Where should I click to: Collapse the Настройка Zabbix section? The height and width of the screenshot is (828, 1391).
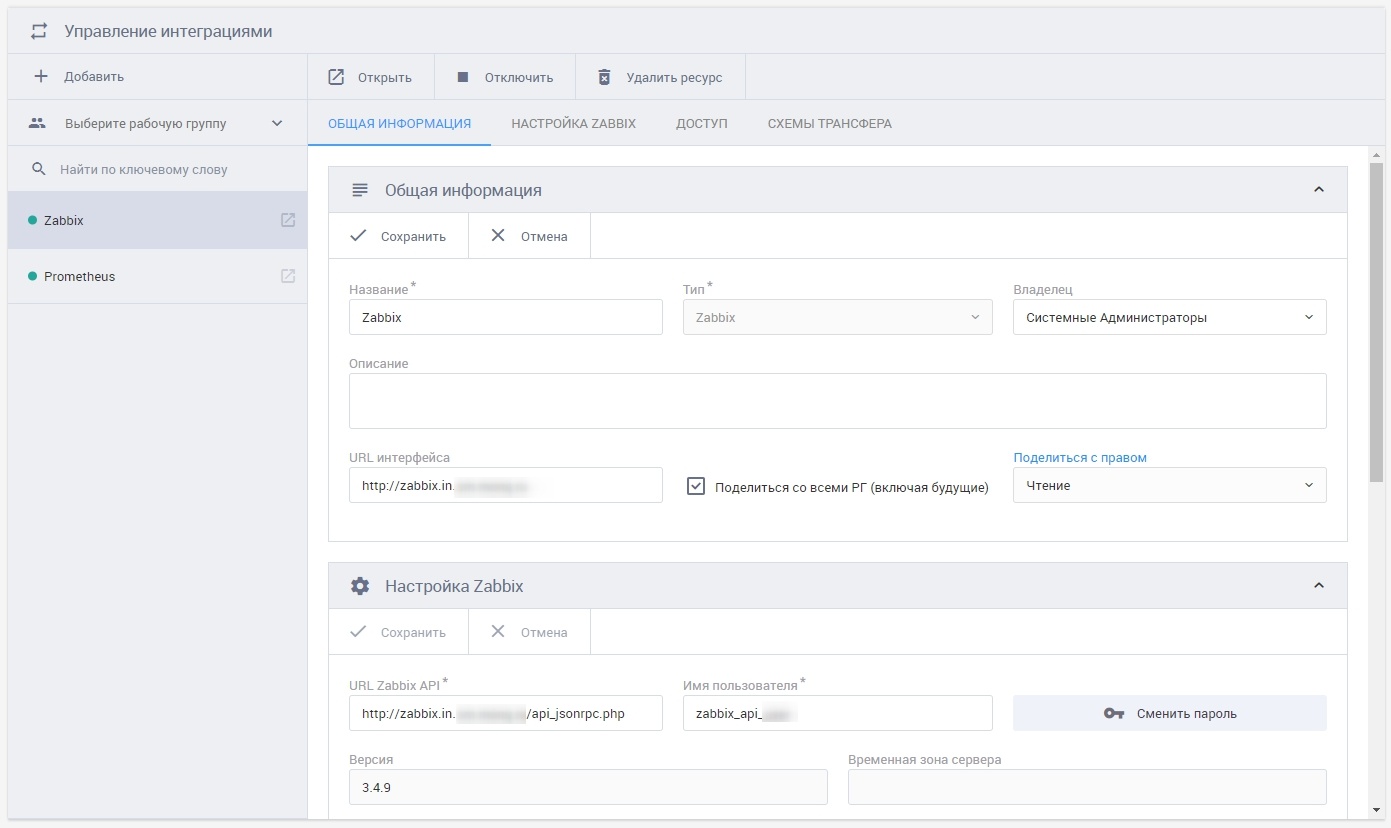click(x=1318, y=586)
